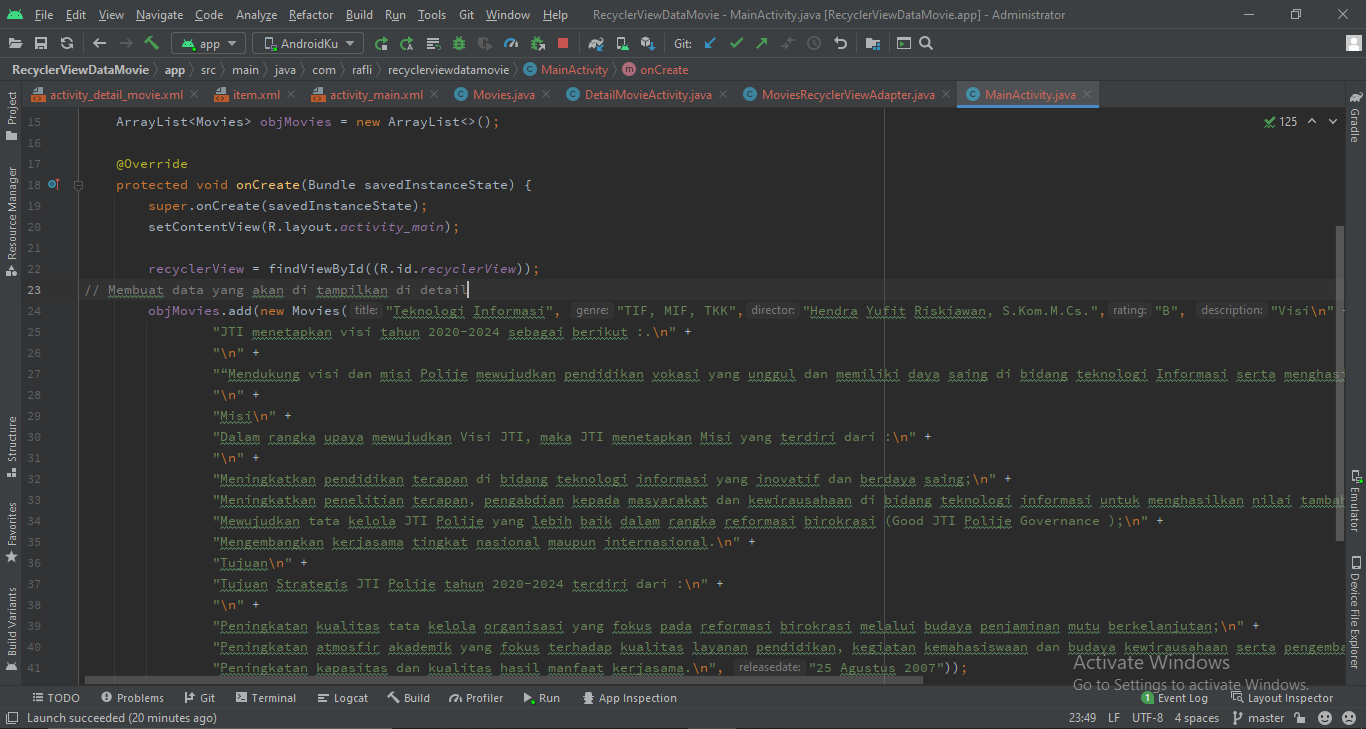Debug the app with the bug icon
Screen dimensions: 1366x729
pyautogui.click(x=459, y=43)
